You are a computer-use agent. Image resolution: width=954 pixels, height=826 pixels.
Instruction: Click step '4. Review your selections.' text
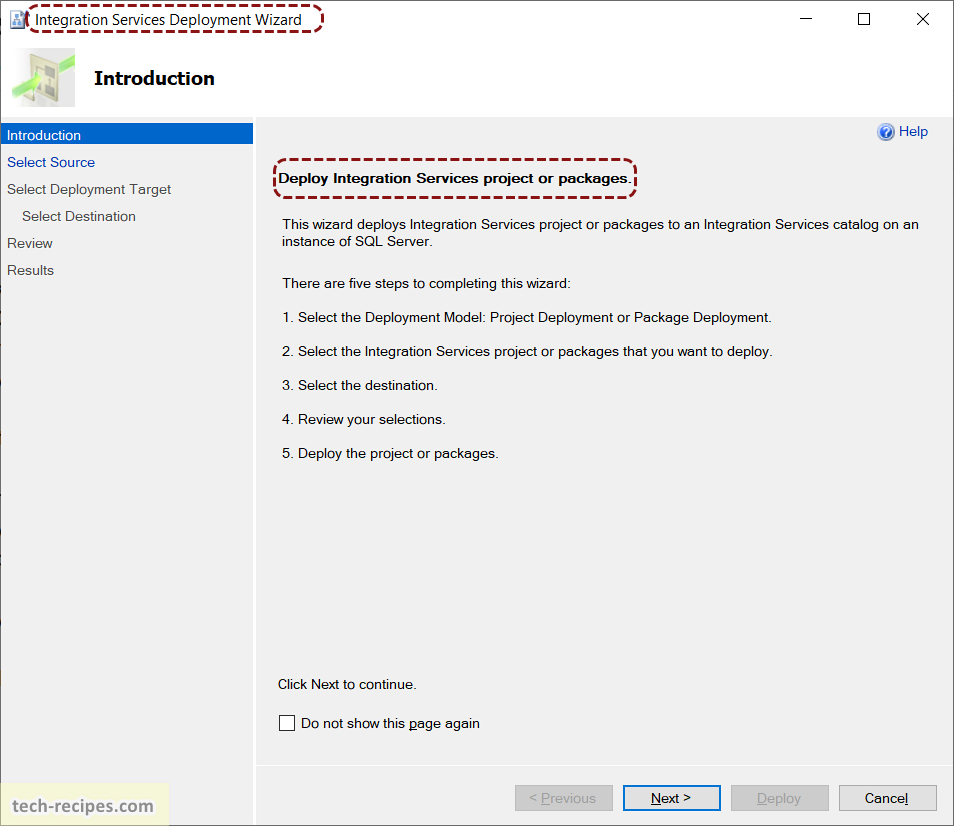tap(364, 419)
